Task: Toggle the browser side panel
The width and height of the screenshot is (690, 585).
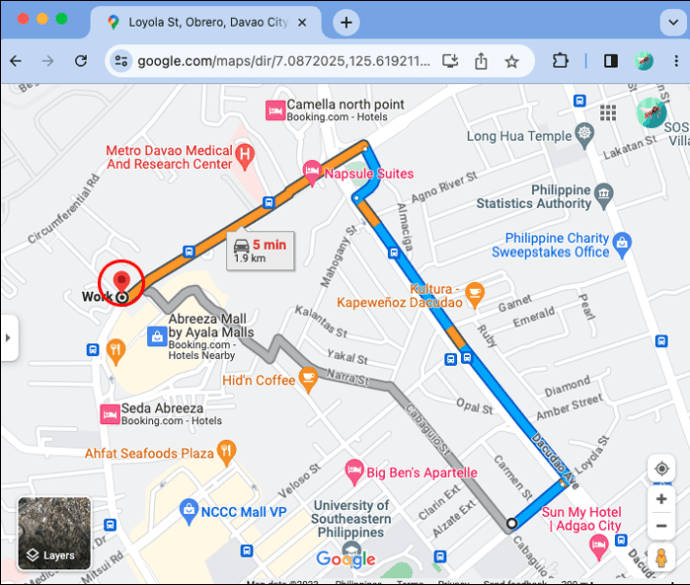Action: pos(611,61)
